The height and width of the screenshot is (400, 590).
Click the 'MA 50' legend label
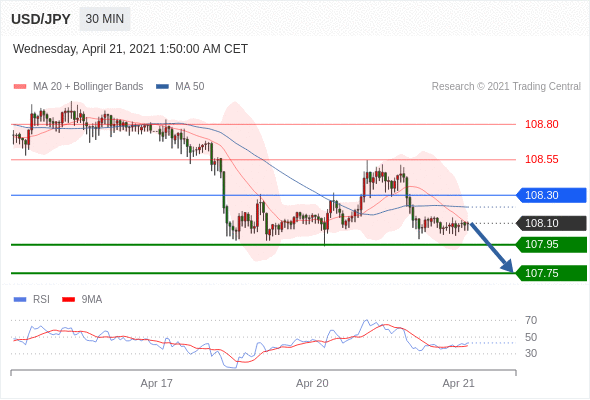coord(190,87)
